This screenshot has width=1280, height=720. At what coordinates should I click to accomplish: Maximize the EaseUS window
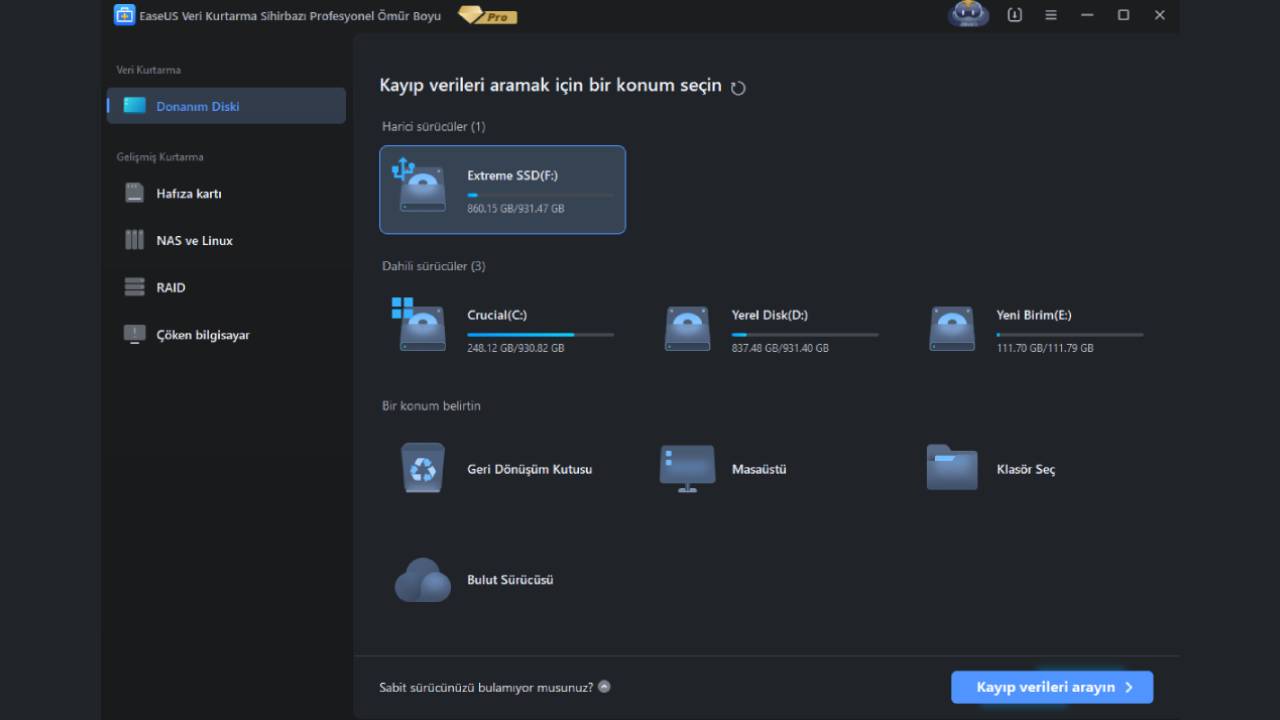(1123, 15)
